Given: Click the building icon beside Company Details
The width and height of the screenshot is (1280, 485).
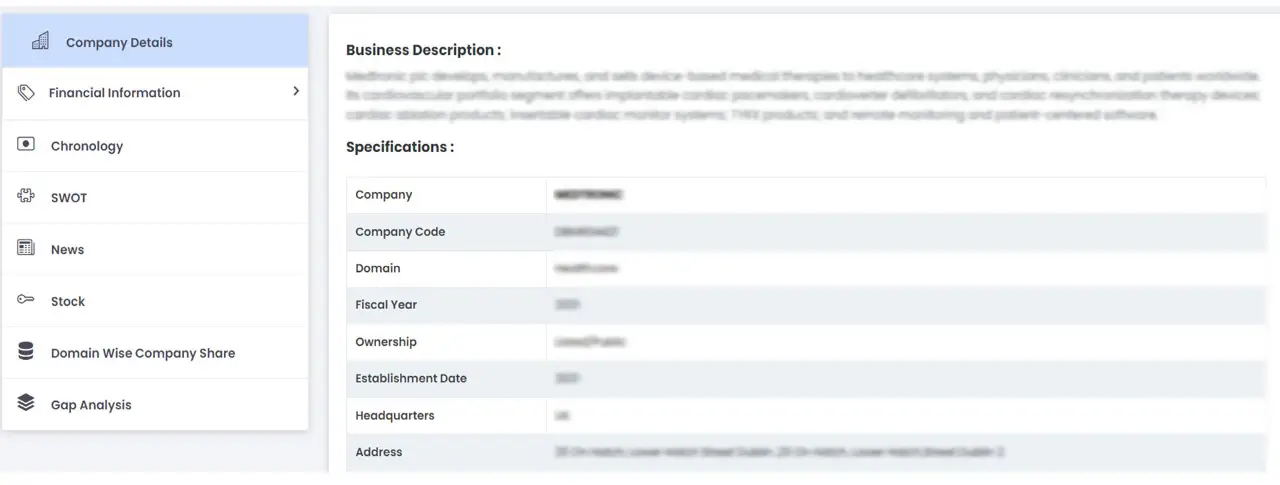Looking at the screenshot, I should pyautogui.click(x=40, y=42).
